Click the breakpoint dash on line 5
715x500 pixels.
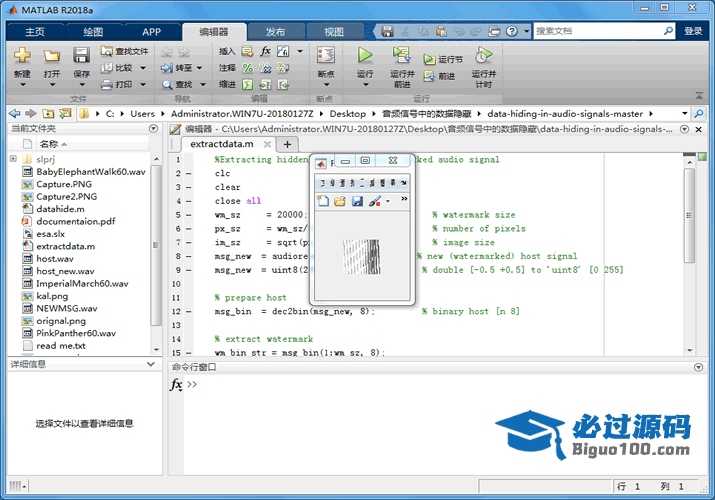pos(189,215)
